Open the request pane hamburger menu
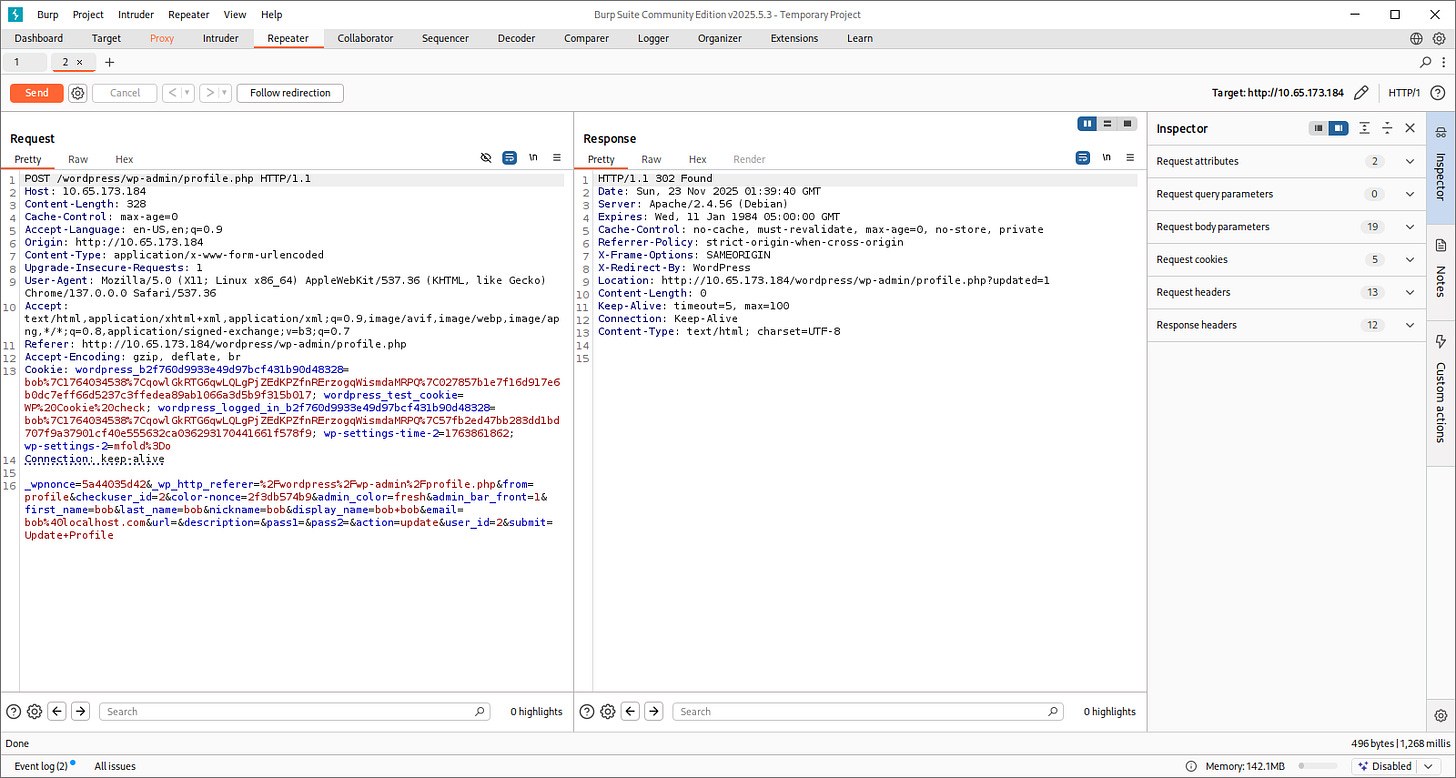The height and width of the screenshot is (778, 1456). (x=557, y=158)
